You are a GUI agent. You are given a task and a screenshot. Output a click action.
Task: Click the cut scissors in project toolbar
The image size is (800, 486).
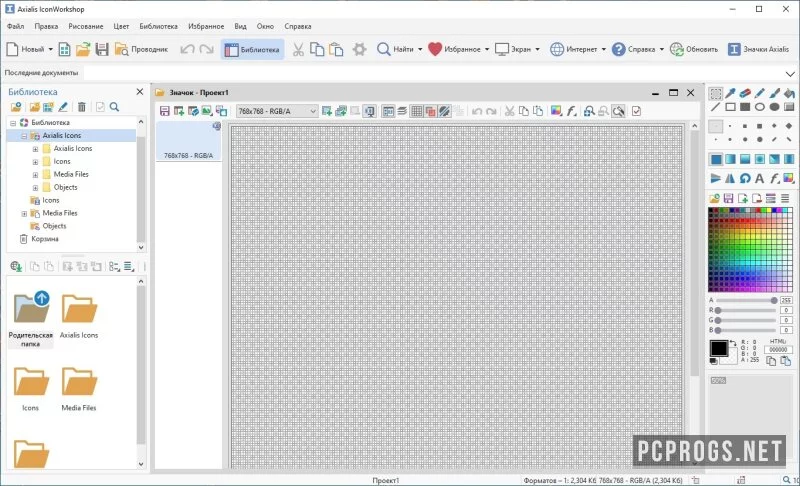click(509, 111)
